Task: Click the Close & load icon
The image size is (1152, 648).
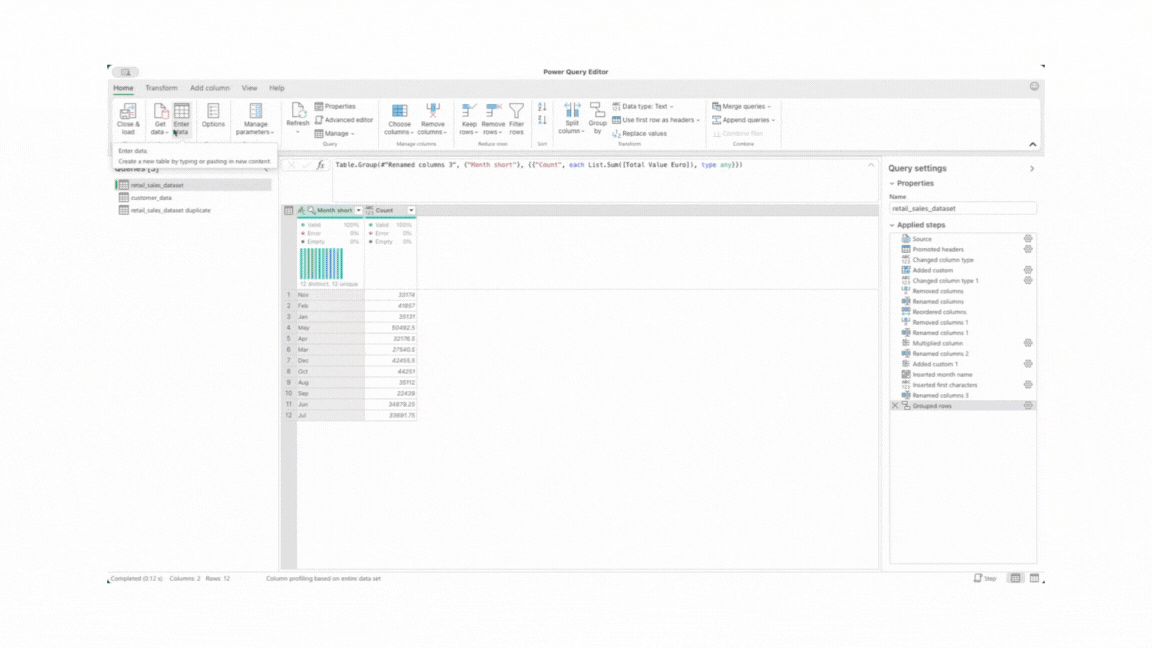Action: (128, 112)
